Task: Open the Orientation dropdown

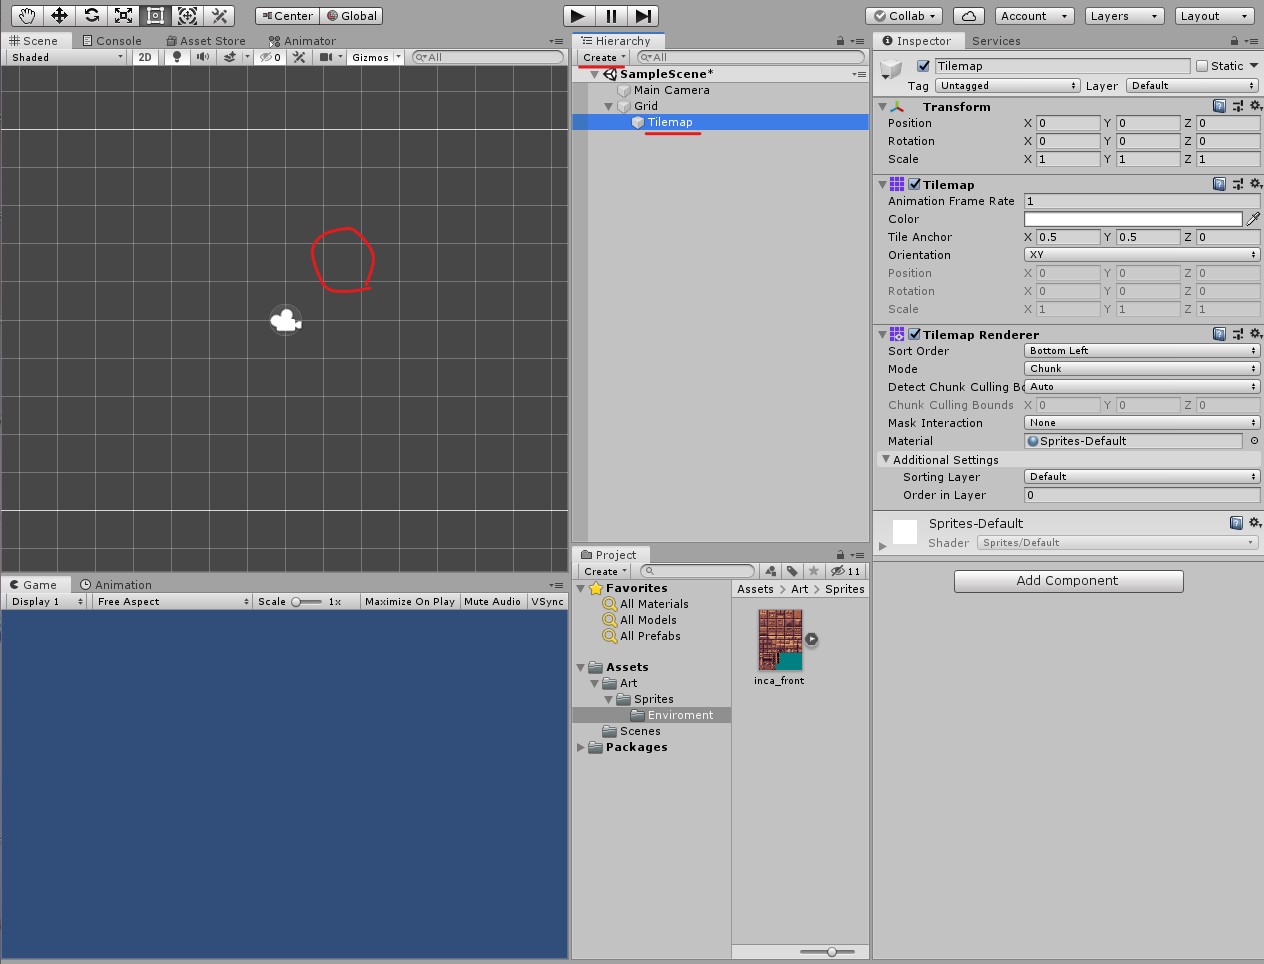Action: 1142,254
